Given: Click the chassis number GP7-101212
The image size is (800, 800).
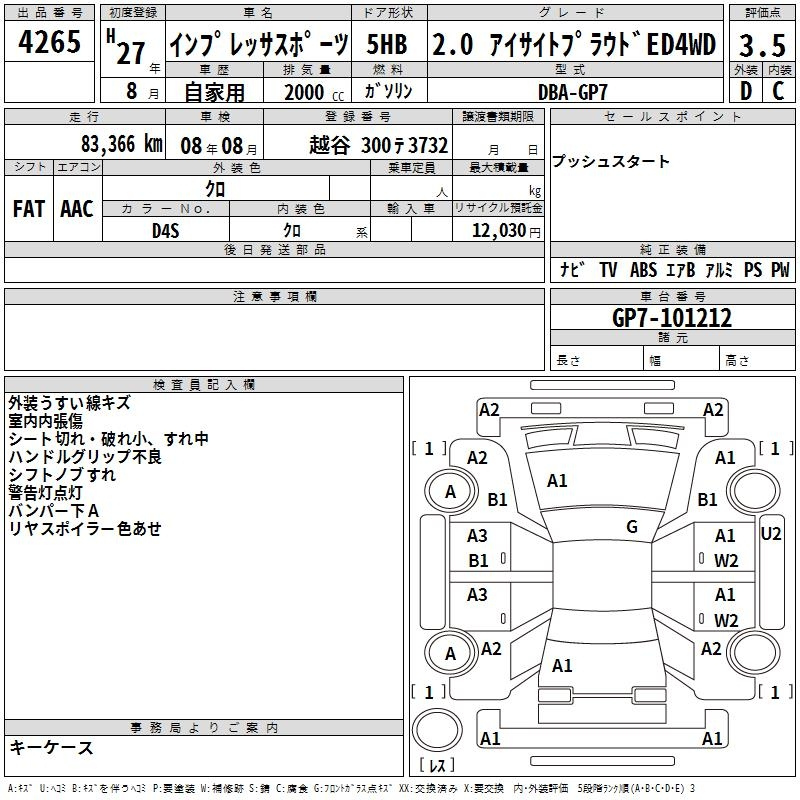Looking at the screenshot, I should (672, 318).
